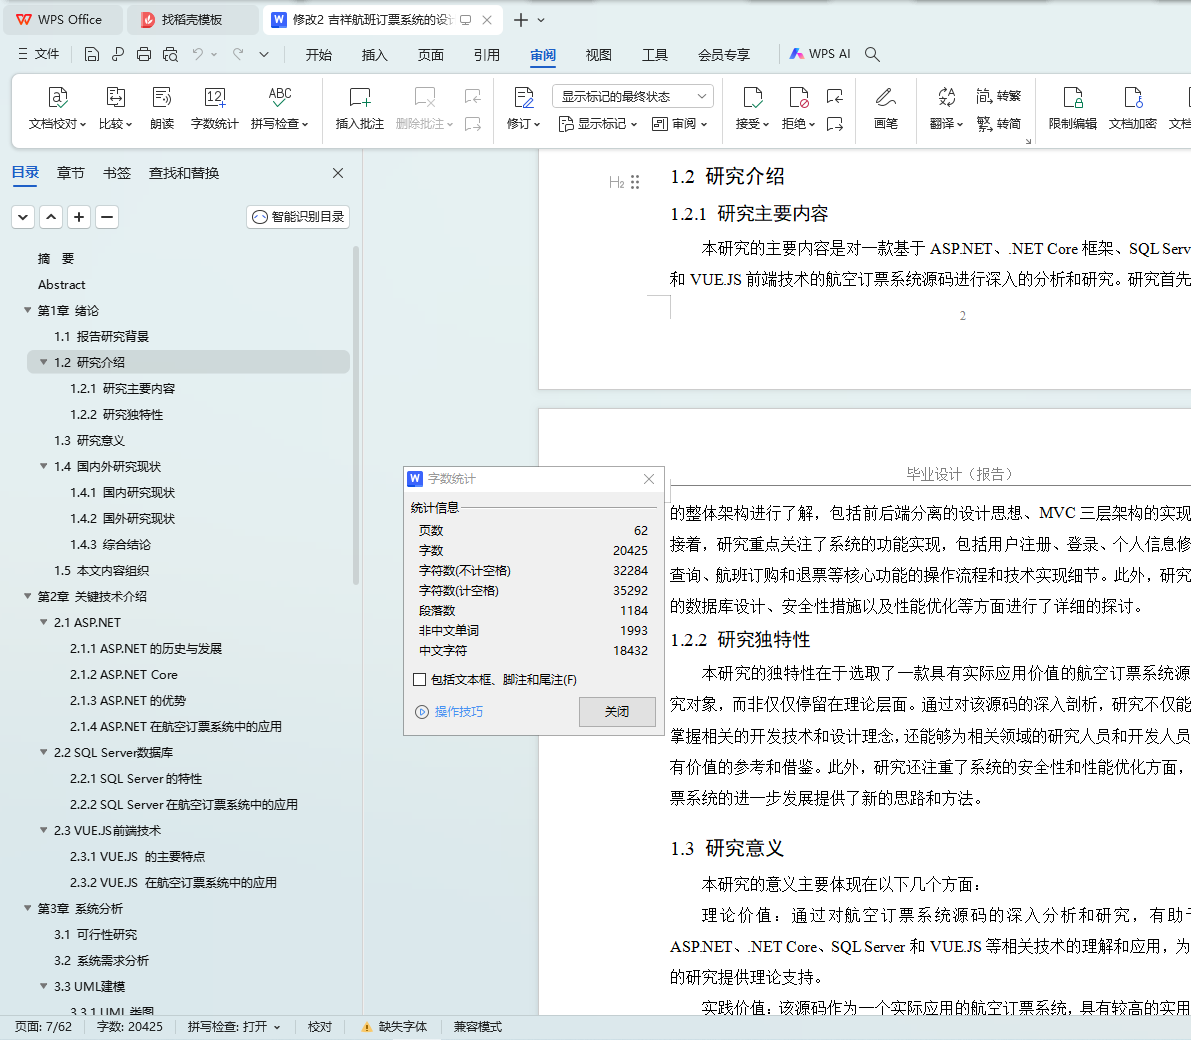This screenshot has width=1191, height=1040.
Task: Switch to 找稻壳模板 tab
Action: 191,20
